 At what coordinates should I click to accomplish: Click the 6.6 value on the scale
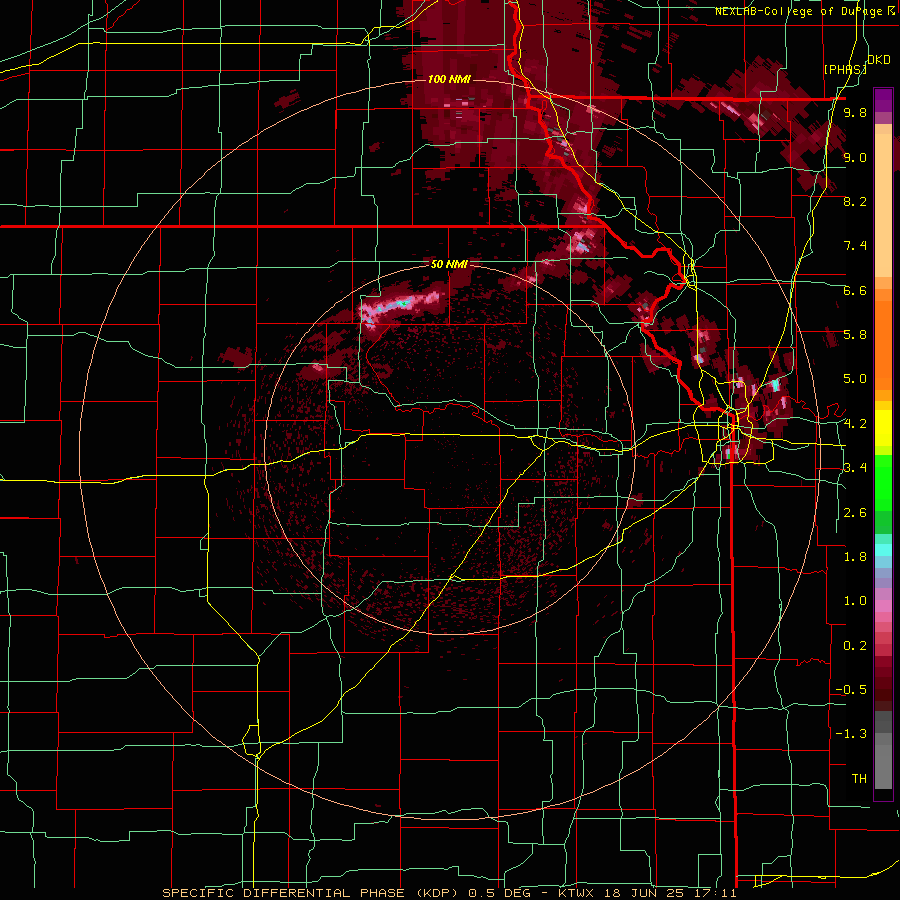pyautogui.click(x=855, y=290)
